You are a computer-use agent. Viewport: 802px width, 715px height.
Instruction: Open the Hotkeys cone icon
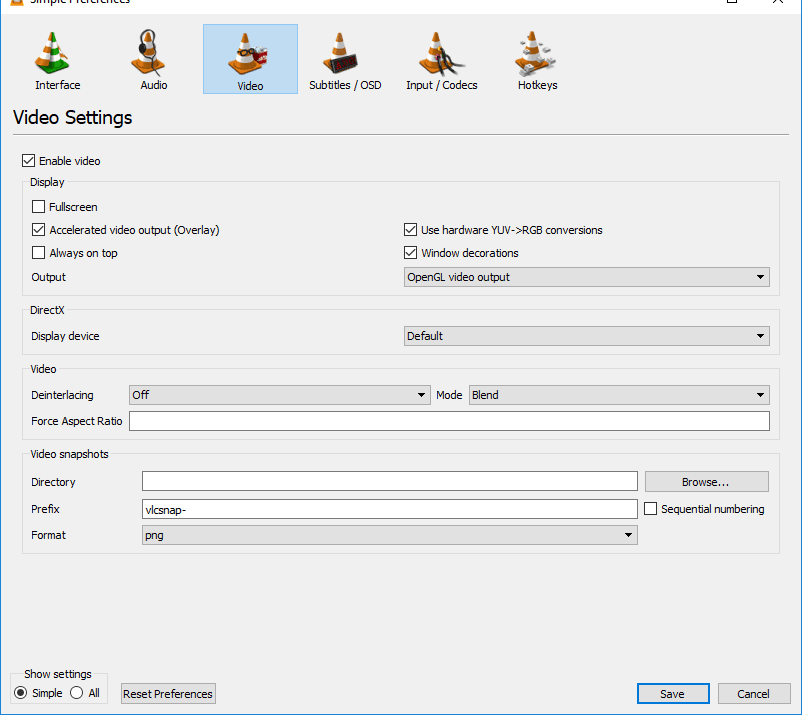535,53
